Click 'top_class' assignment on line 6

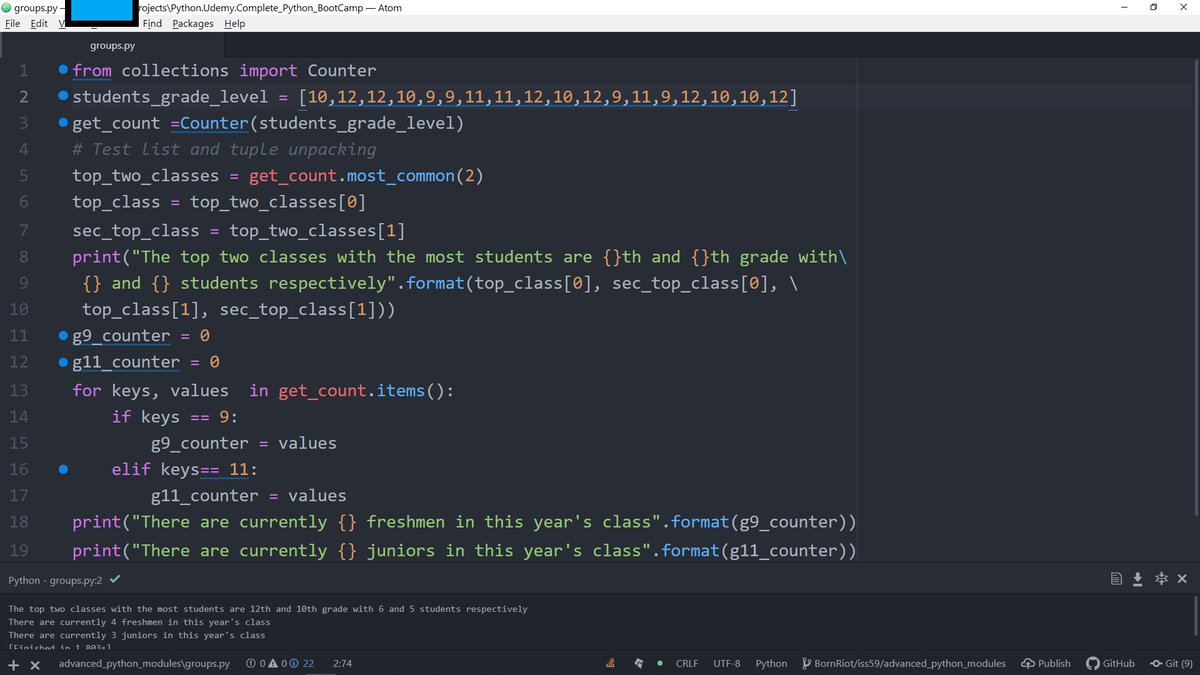(x=116, y=202)
